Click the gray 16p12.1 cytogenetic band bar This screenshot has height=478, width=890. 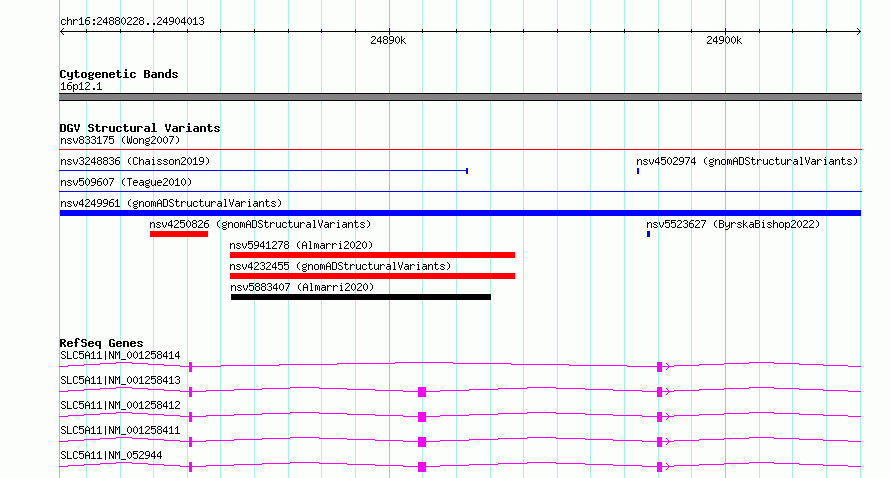click(x=460, y=97)
